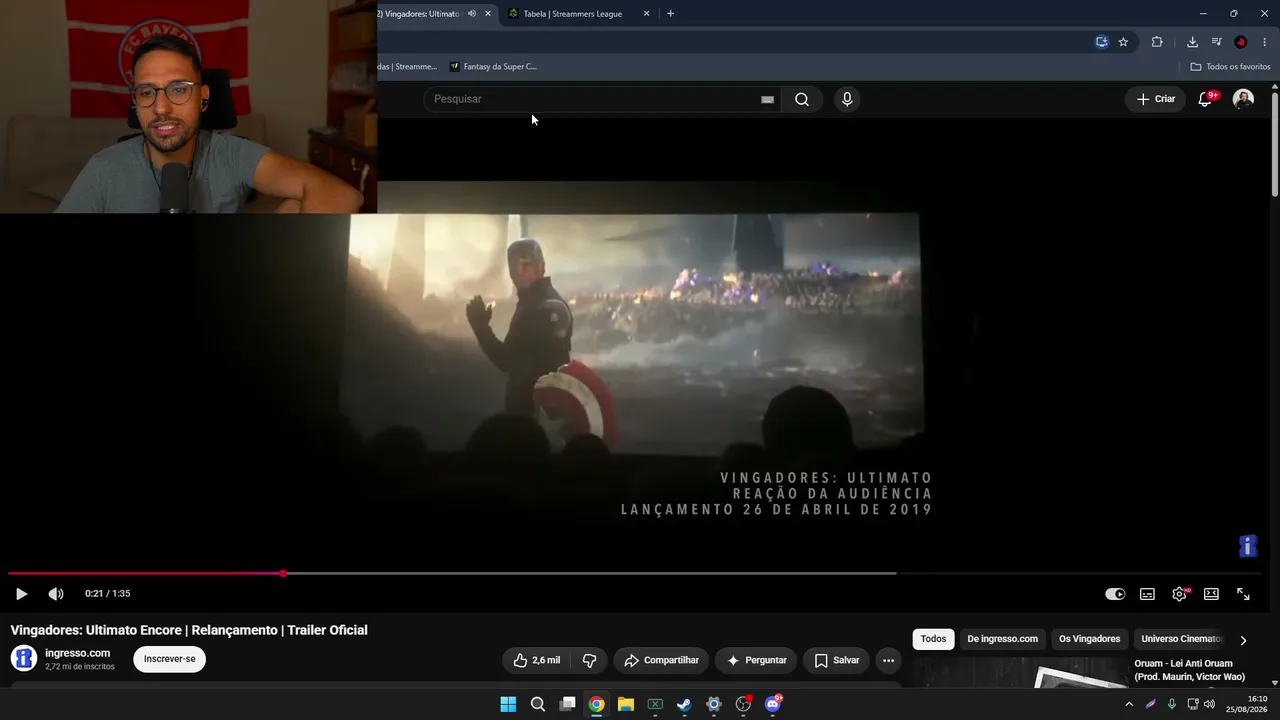Select the Os Vingadores filter chip
Screen dimensions: 1280x720
[1089, 639]
